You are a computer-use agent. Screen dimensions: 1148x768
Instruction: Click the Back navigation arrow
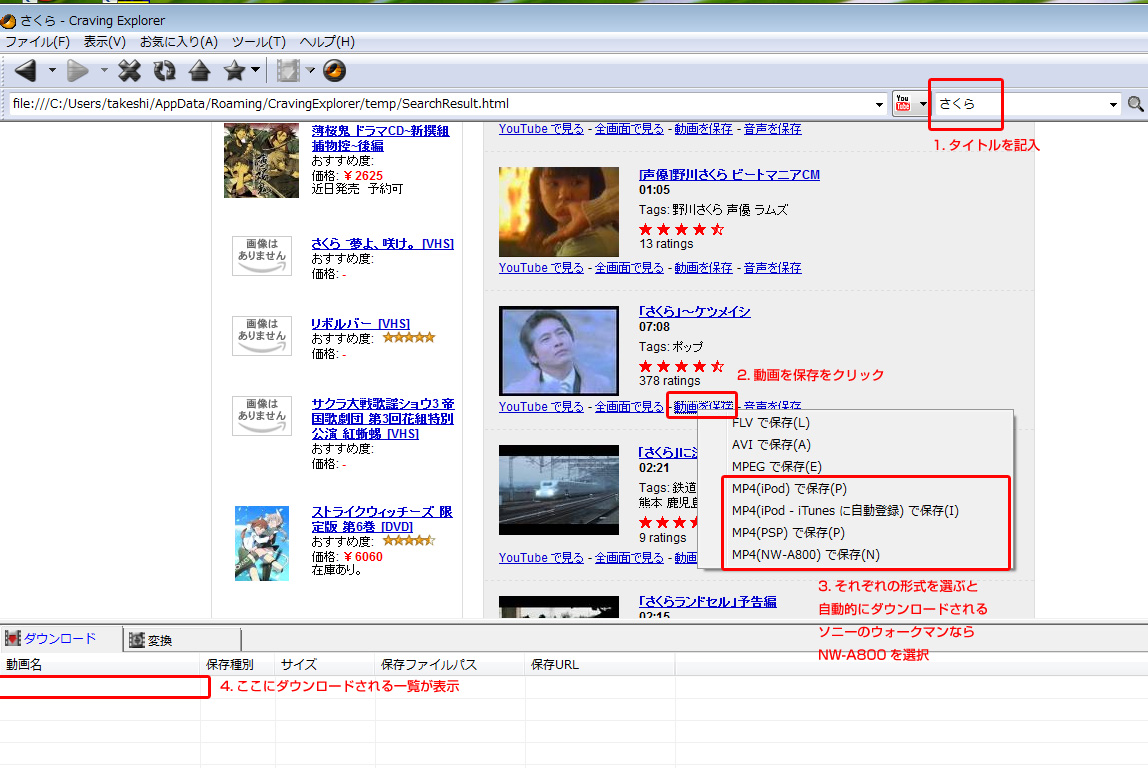coord(25,70)
